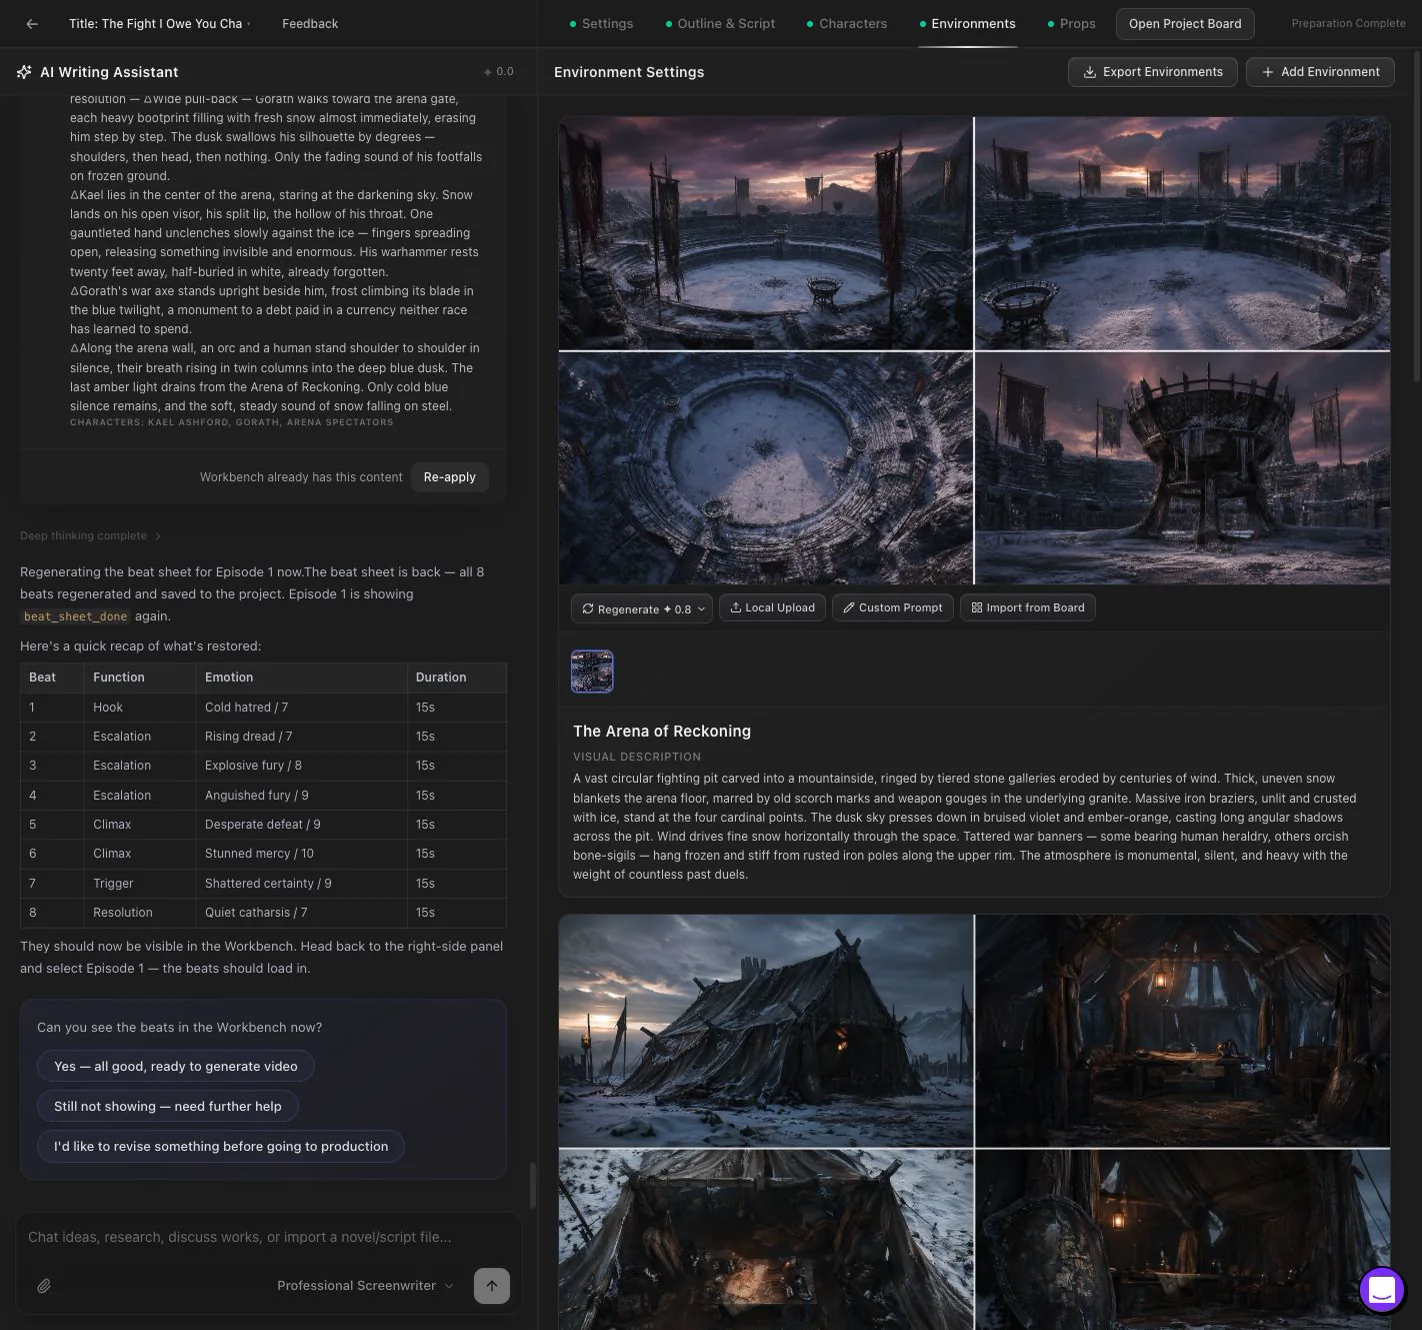Choose 'I'd like to revise something' option
Image resolution: width=1422 pixels, height=1330 pixels.
(221, 1146)
